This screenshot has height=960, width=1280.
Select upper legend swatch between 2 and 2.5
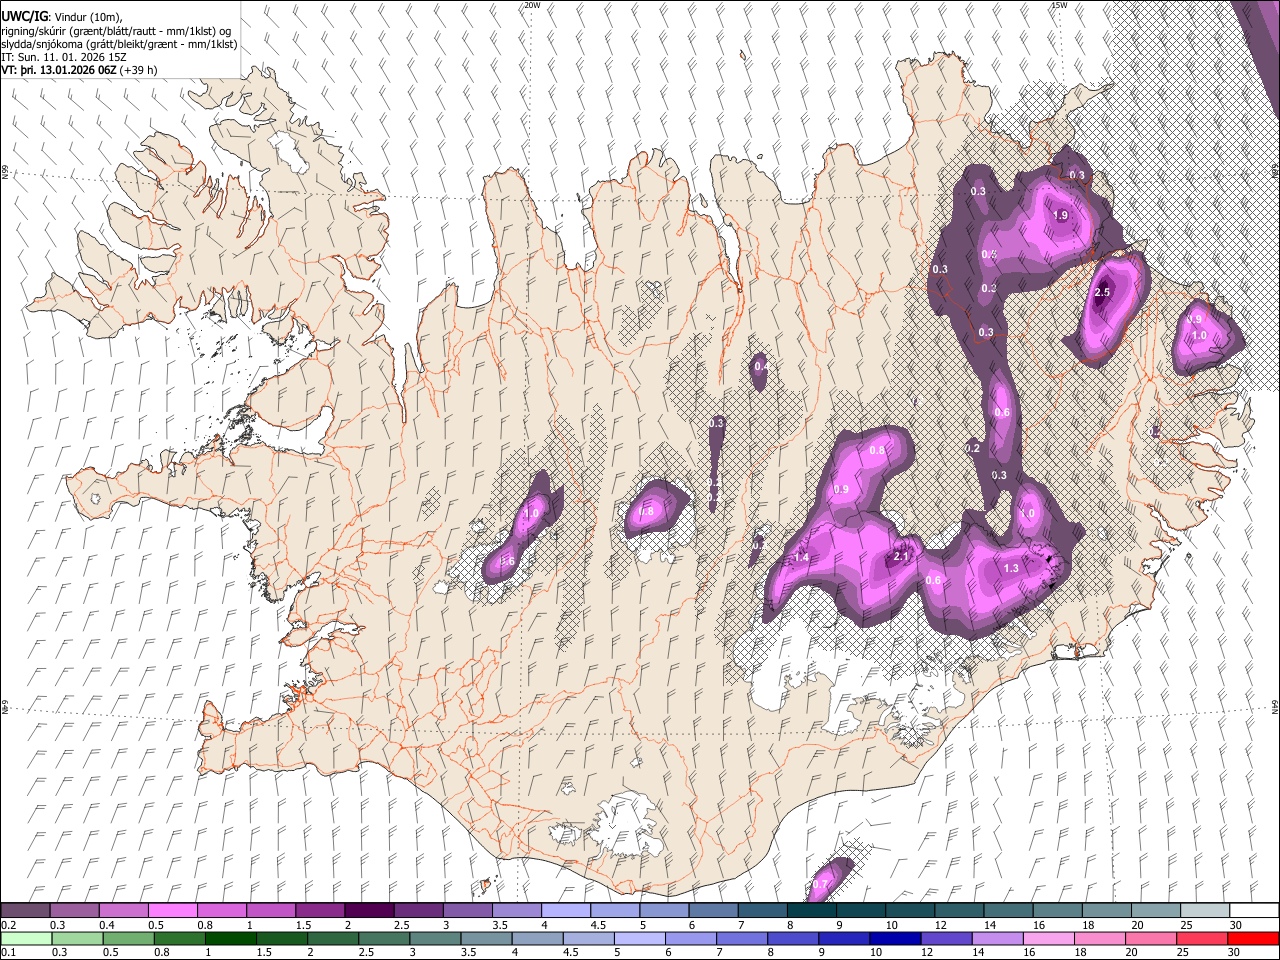pos(369,910)
